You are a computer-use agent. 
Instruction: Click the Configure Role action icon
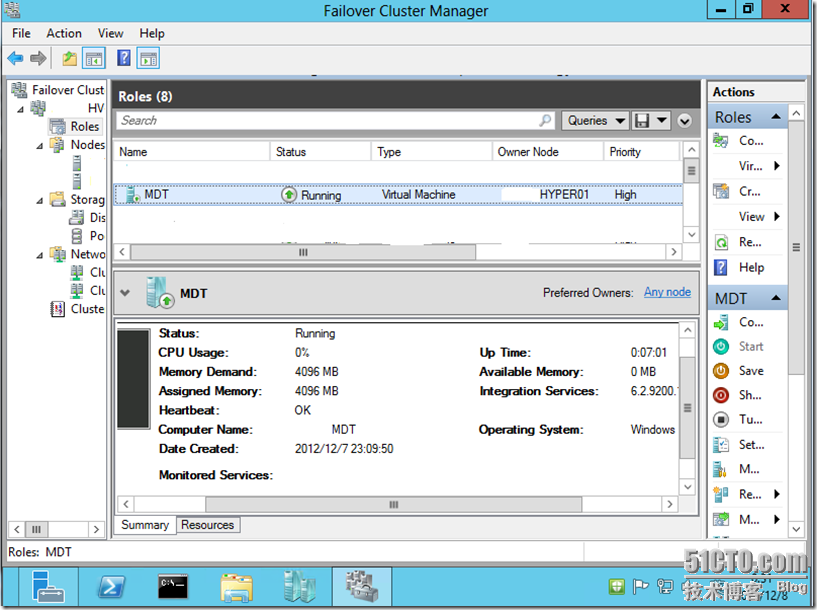click(721, 141)
